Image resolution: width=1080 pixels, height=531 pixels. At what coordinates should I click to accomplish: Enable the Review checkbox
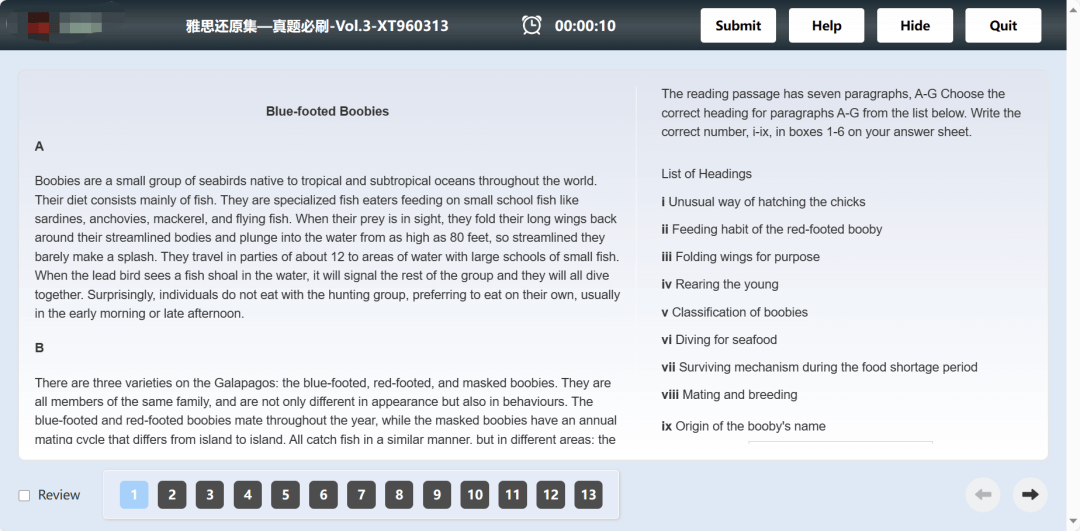(x=24, y=495)
